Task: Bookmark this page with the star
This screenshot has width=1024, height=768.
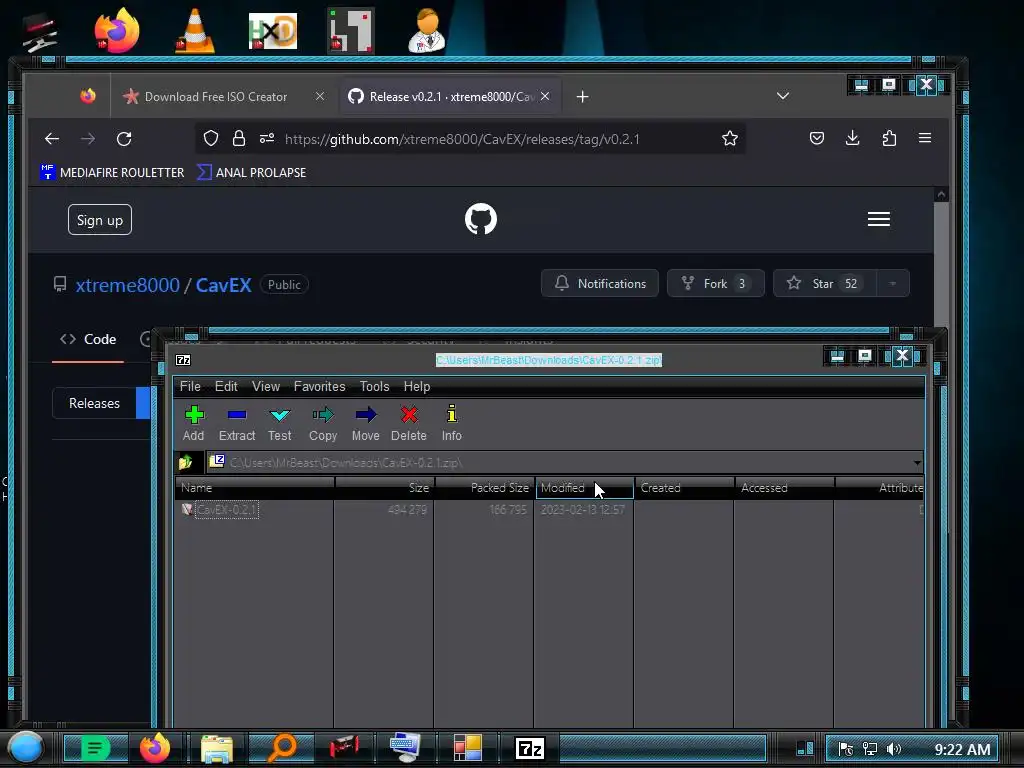Action: 729,138
